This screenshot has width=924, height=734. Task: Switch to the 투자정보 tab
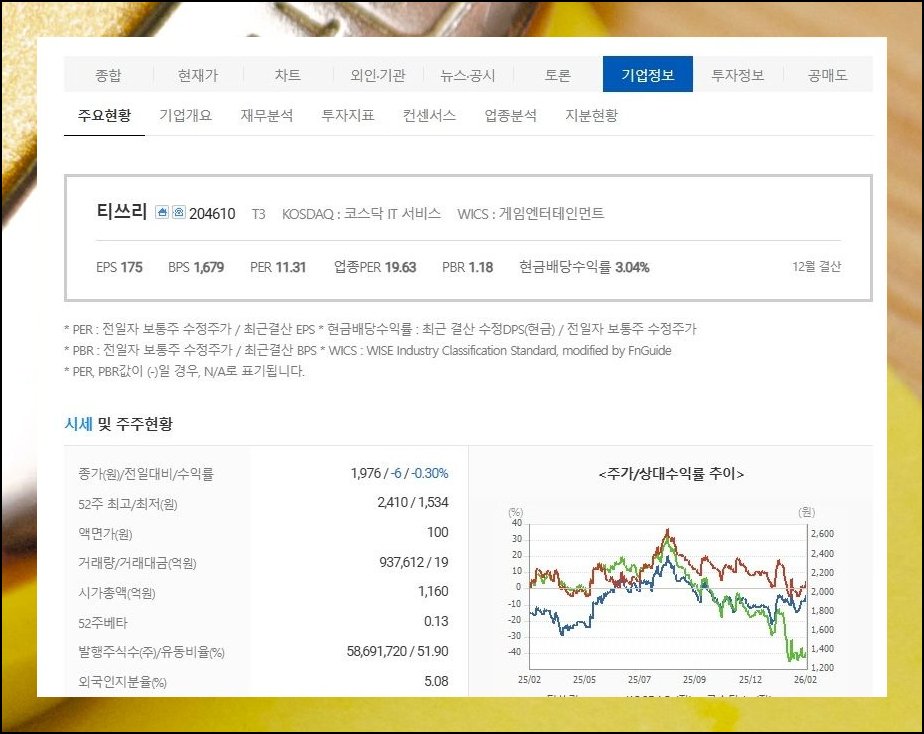pyautogui.click(x=738, y=75)
